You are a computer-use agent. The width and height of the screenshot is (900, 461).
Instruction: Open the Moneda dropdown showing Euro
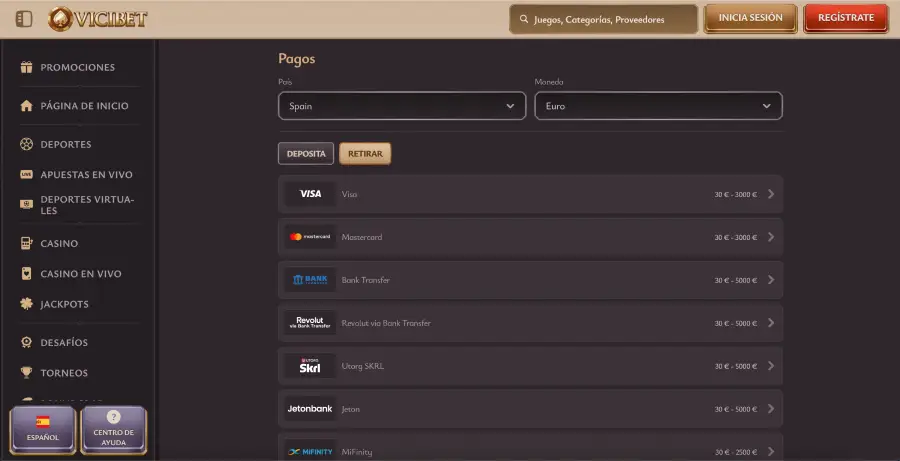[x=658, y=106]
